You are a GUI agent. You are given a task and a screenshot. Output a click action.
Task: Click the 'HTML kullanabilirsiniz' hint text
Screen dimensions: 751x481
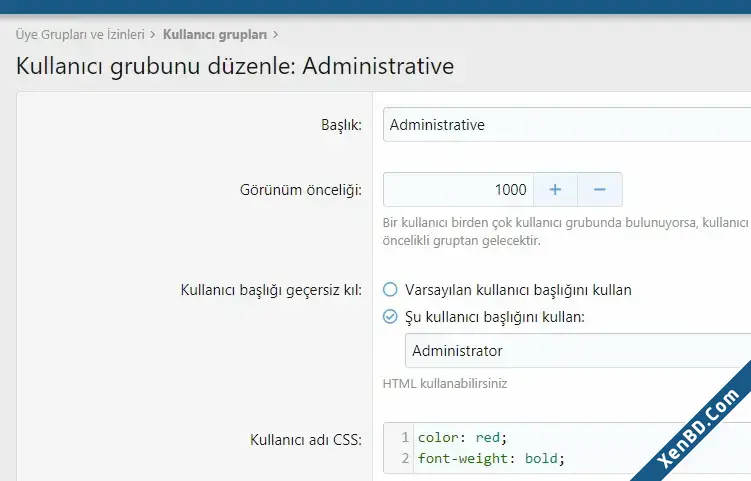point(444,384)
